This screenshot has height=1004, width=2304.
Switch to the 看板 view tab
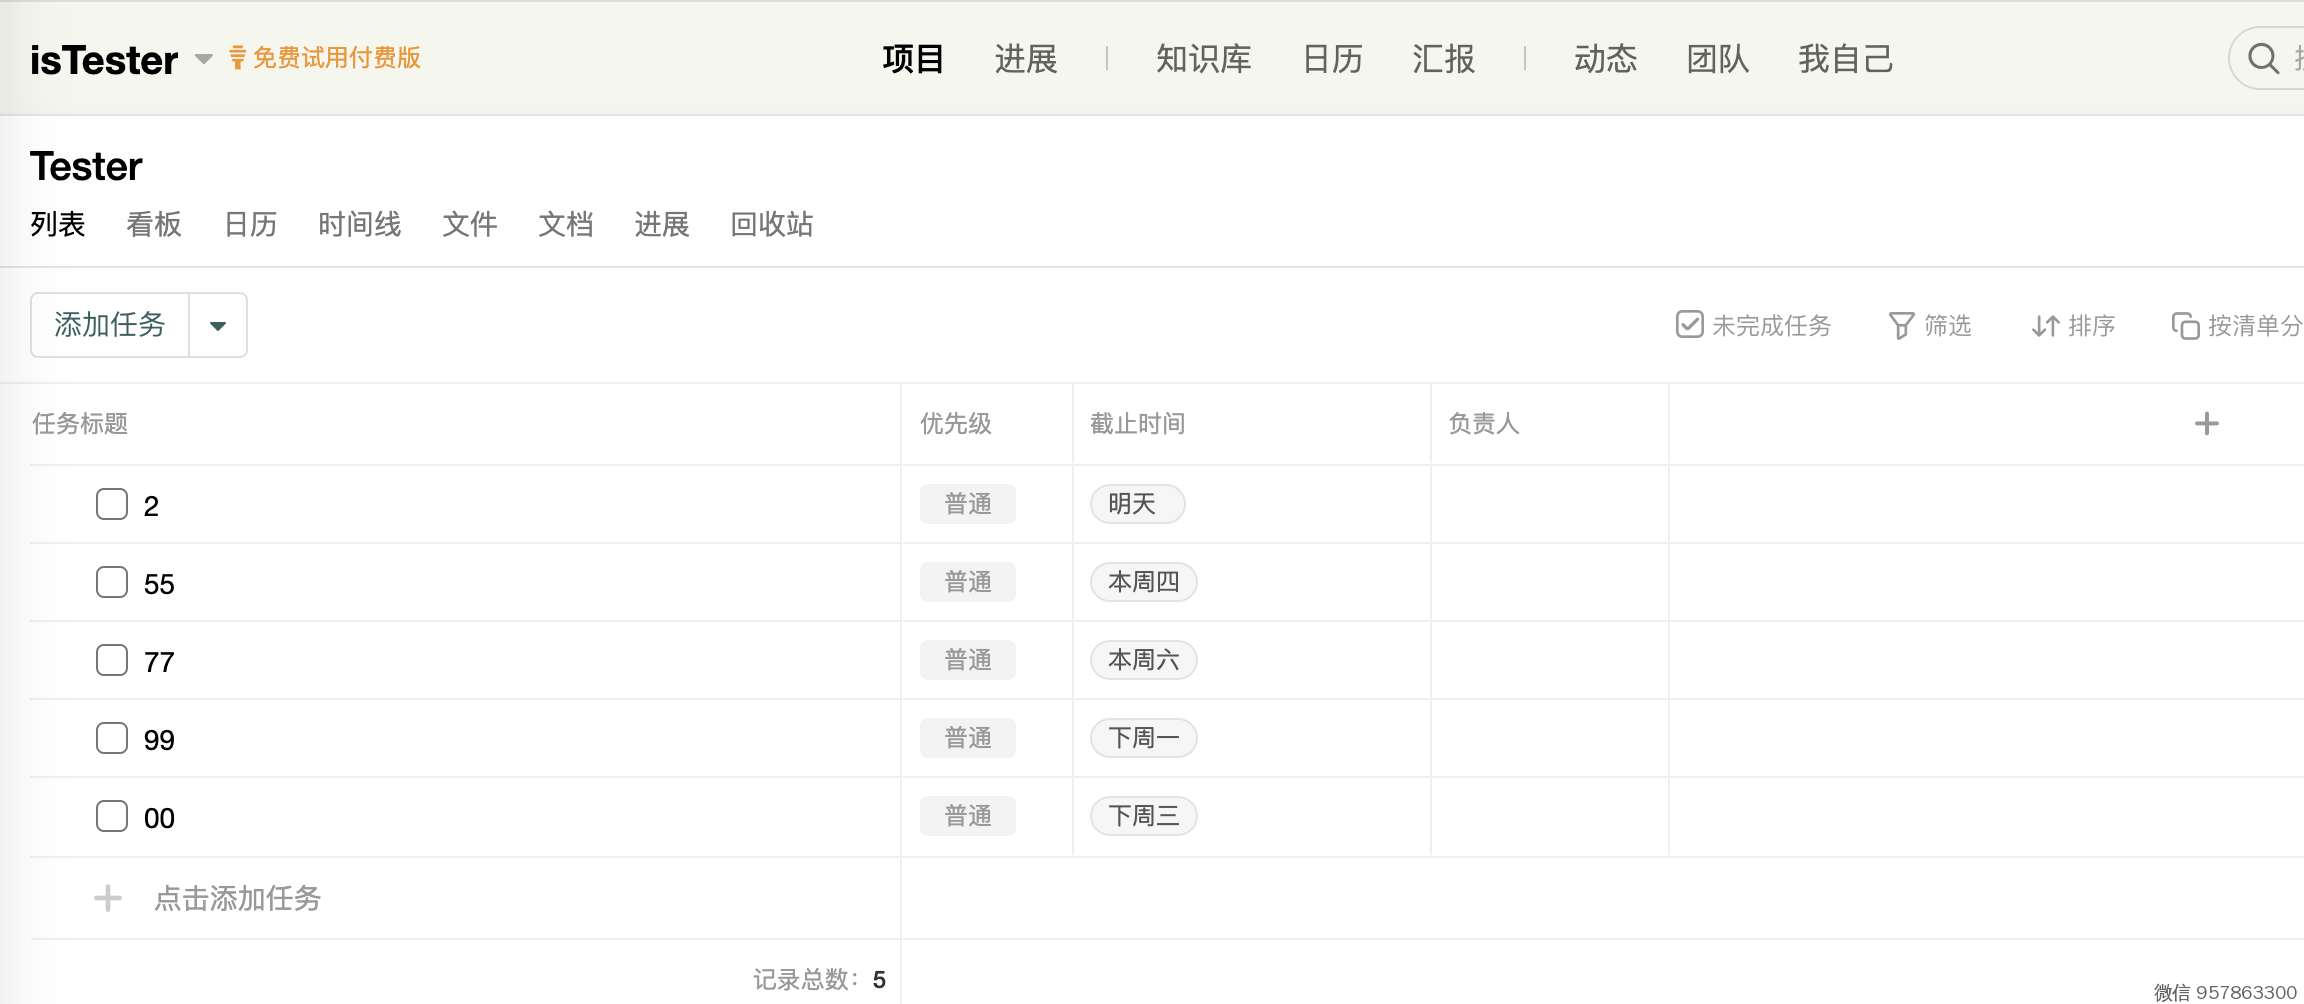pyautogui.click(x=154, y=224)
